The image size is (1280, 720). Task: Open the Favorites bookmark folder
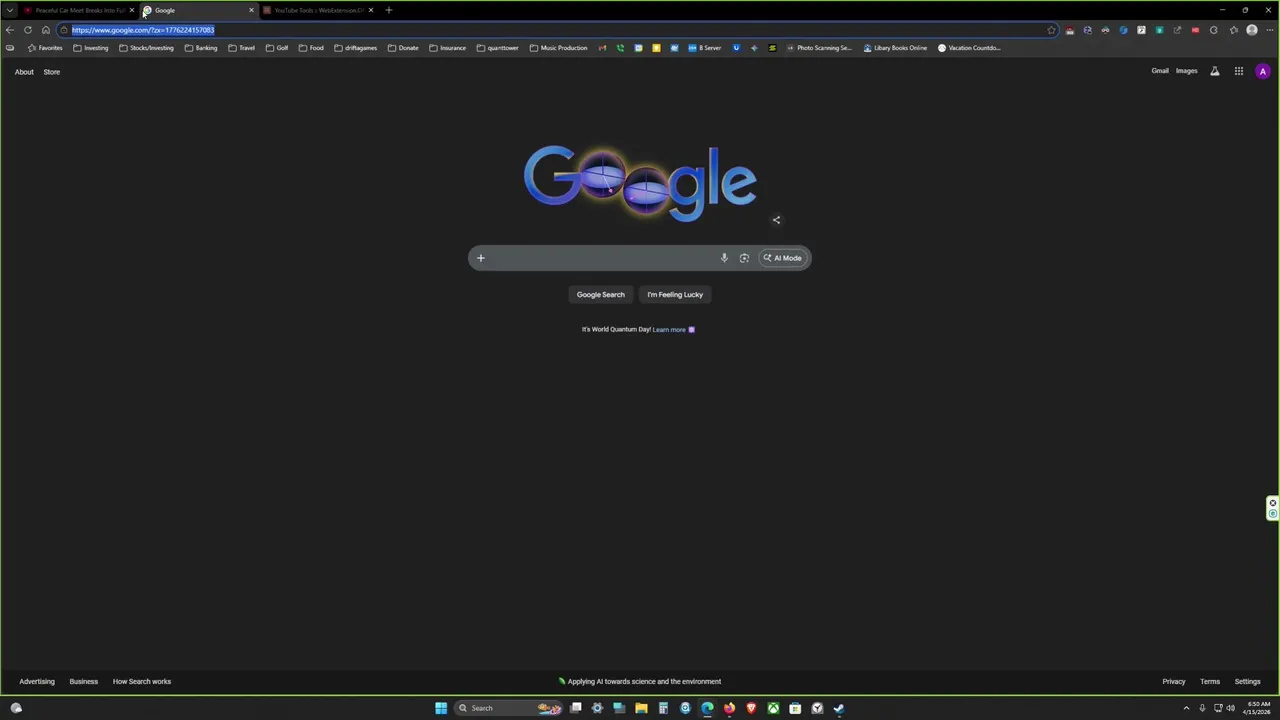coord(45,48)
